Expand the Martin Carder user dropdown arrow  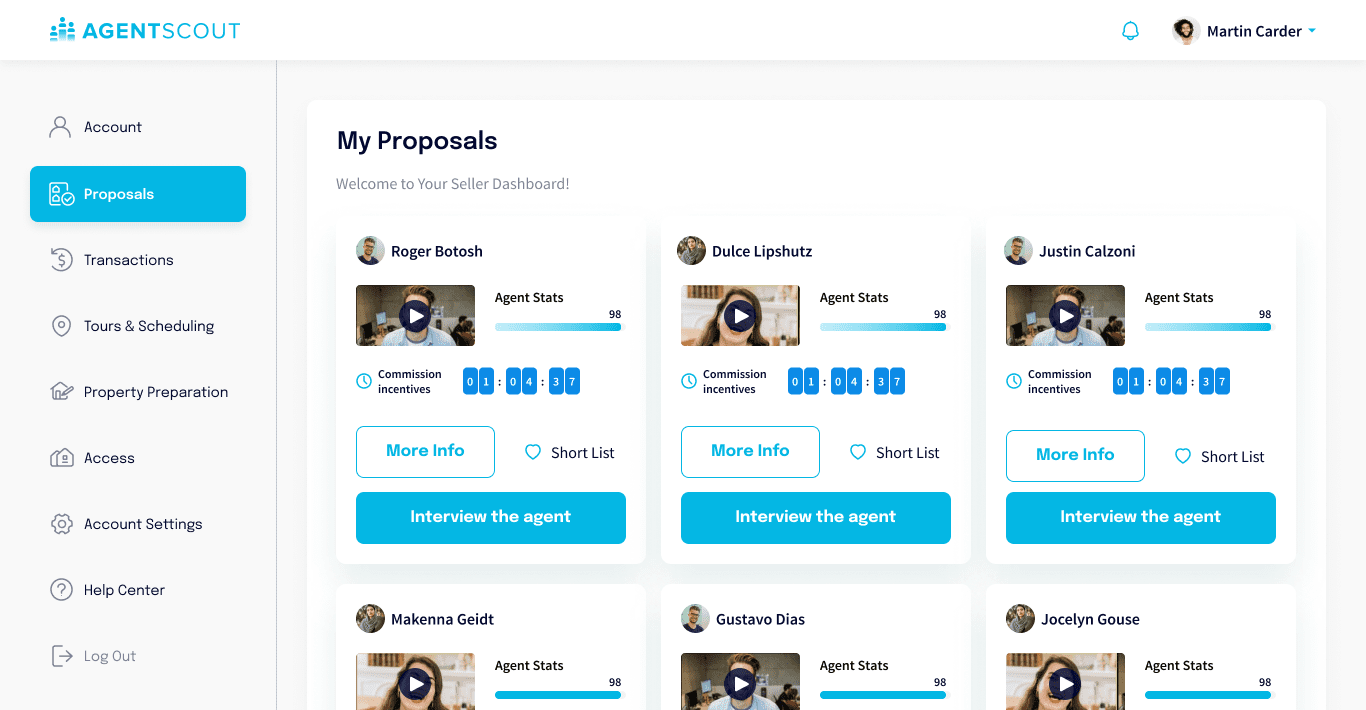(x=1312, y=31)
